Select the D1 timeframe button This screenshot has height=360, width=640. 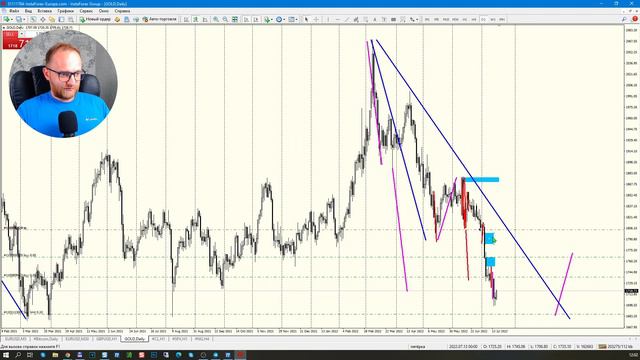(483, 19)
